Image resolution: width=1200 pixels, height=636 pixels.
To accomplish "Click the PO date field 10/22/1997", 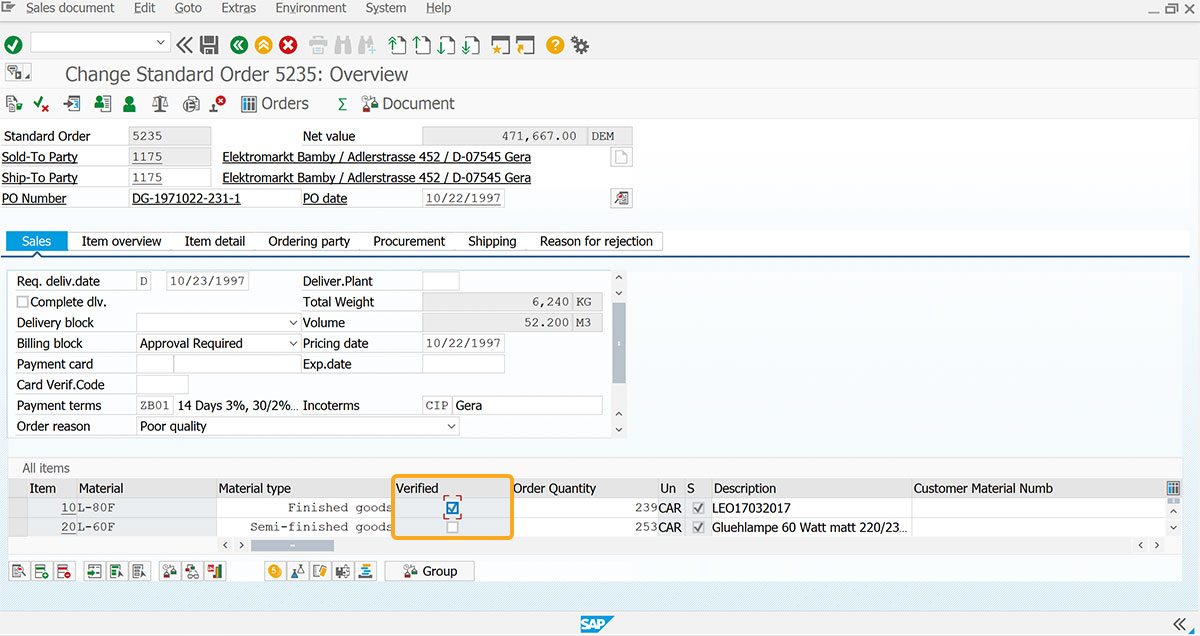I will (x=463, y=198).
